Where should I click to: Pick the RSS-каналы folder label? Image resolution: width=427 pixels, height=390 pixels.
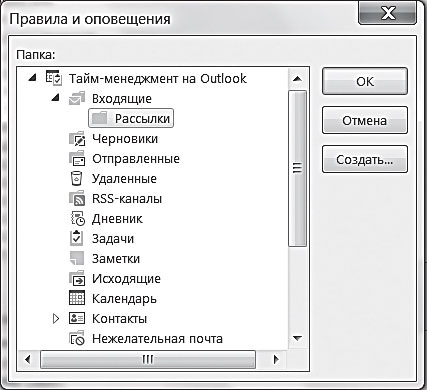pyautogui.click(x=127, y=199)
